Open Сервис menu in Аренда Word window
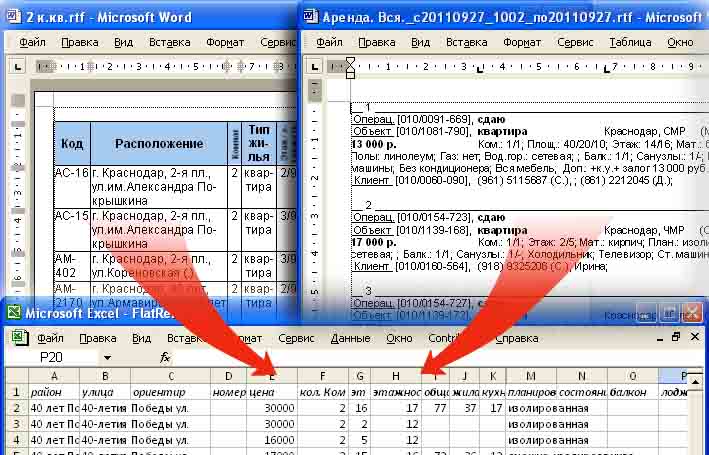This screenshot has height=455, width=709. [x=575, y=43]
